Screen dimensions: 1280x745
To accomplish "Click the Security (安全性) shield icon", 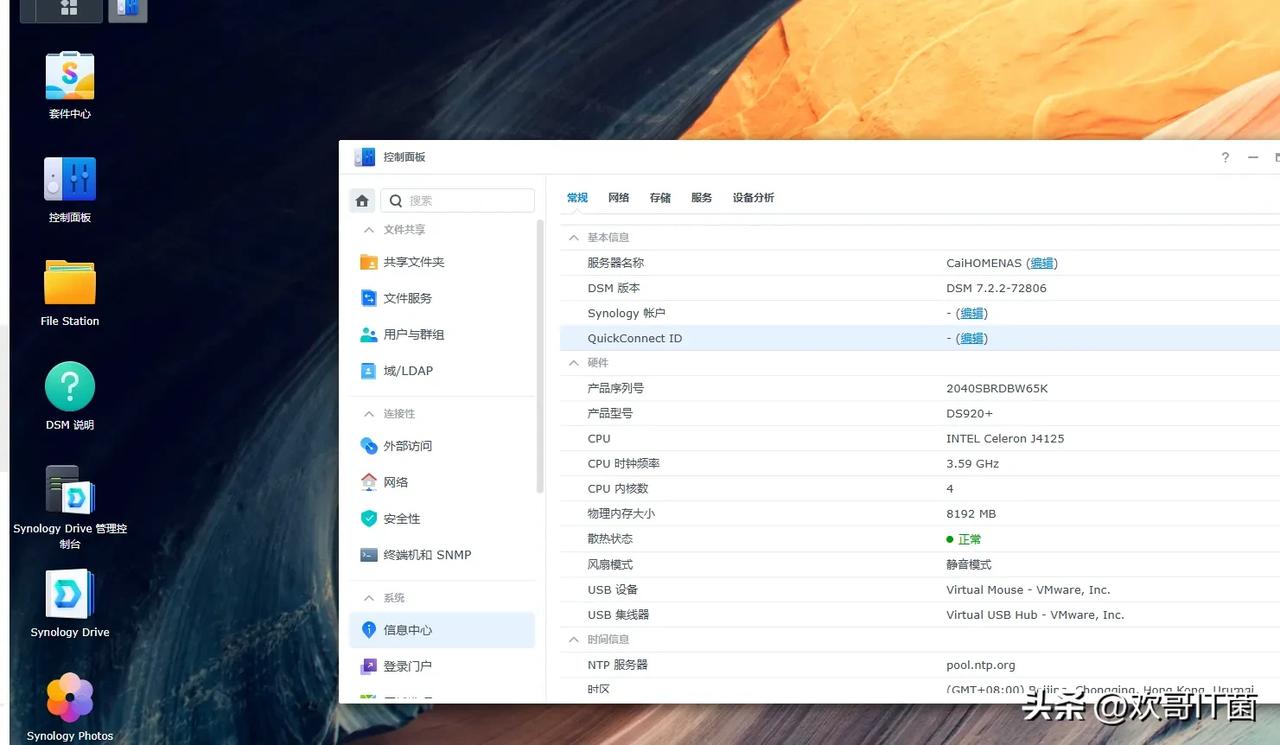I will [369, 518].
